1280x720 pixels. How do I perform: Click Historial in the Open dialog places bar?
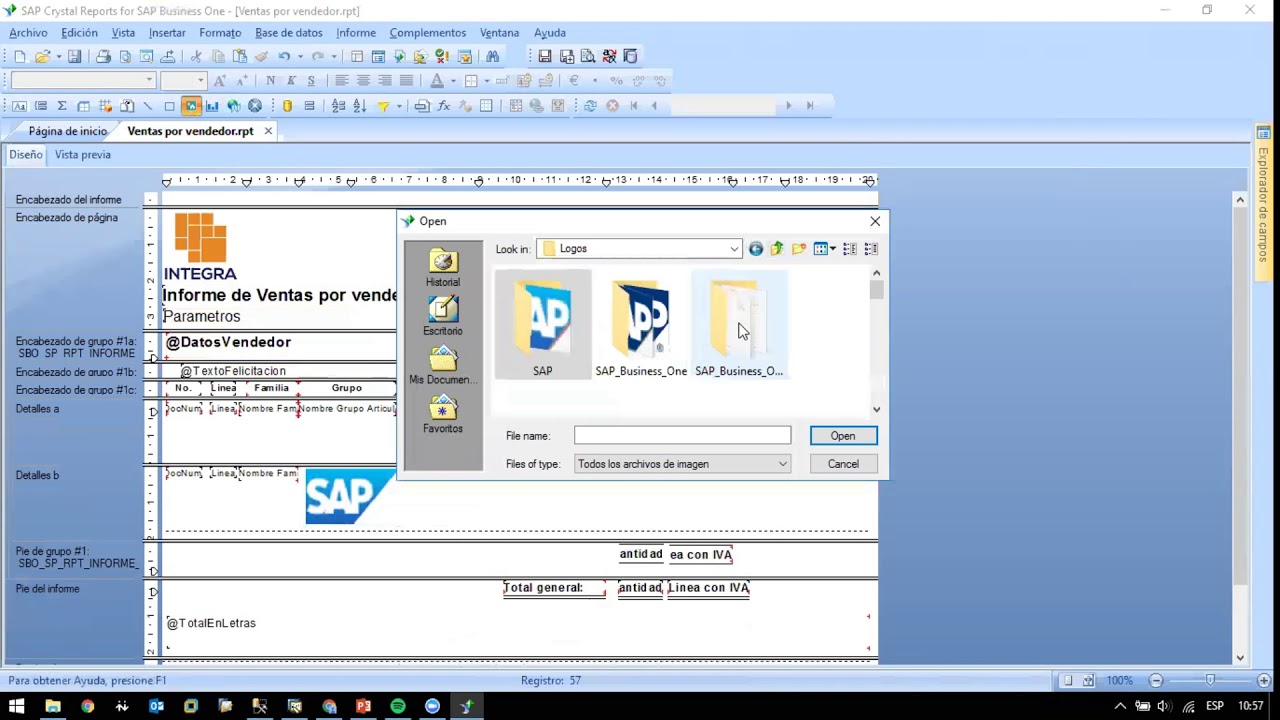(443, 269)
